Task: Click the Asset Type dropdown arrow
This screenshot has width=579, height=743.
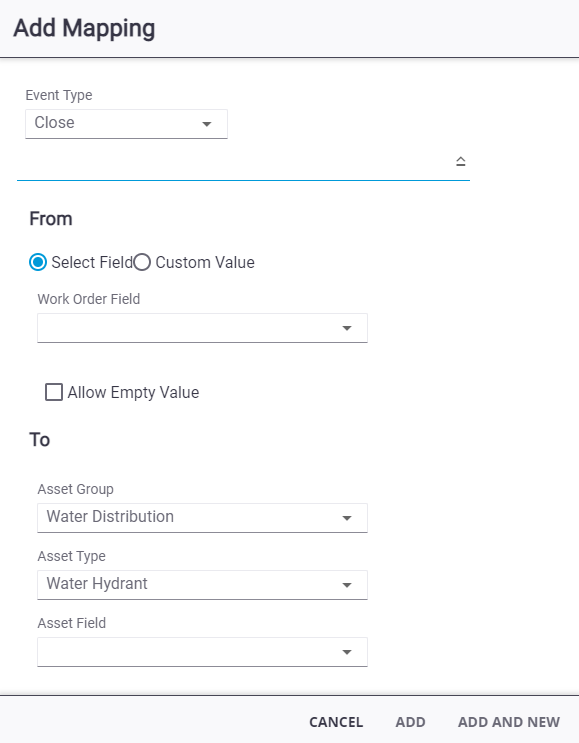Action: 347,585
